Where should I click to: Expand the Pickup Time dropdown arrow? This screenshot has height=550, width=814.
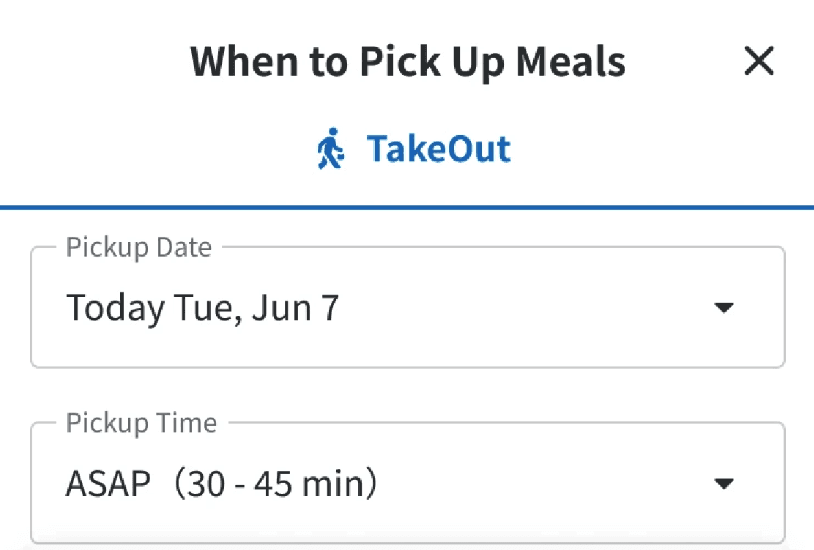[x=724, y=484]
